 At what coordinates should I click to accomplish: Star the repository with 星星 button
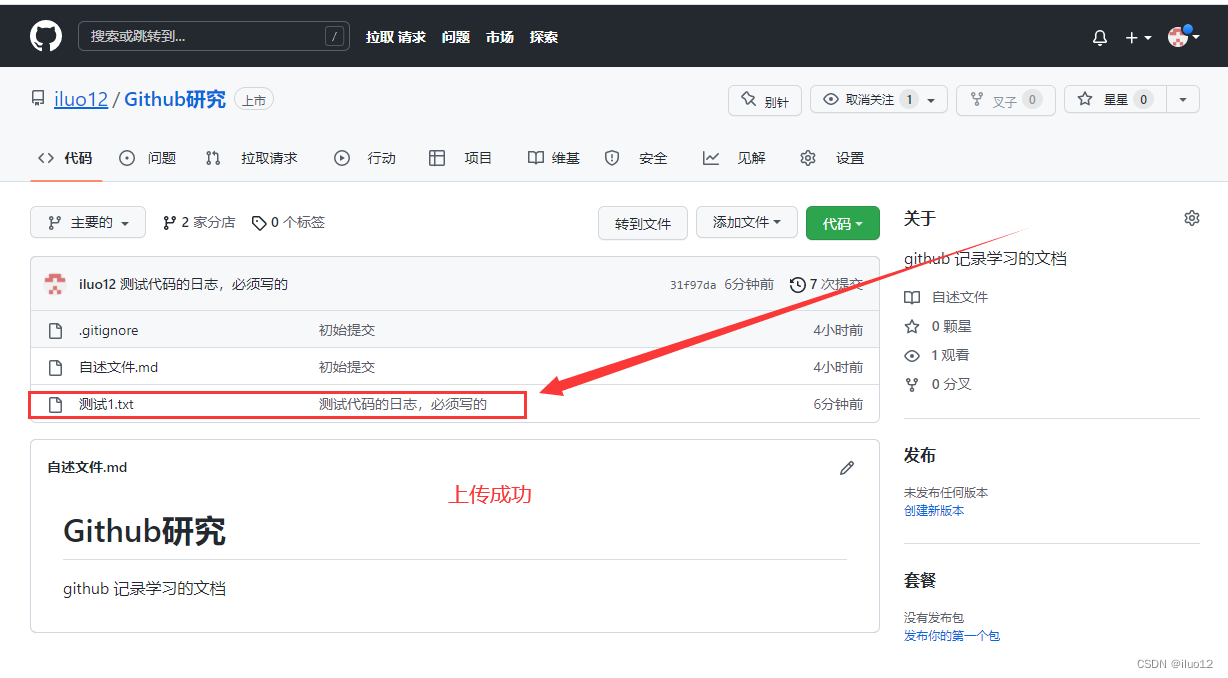point(1115,100)
